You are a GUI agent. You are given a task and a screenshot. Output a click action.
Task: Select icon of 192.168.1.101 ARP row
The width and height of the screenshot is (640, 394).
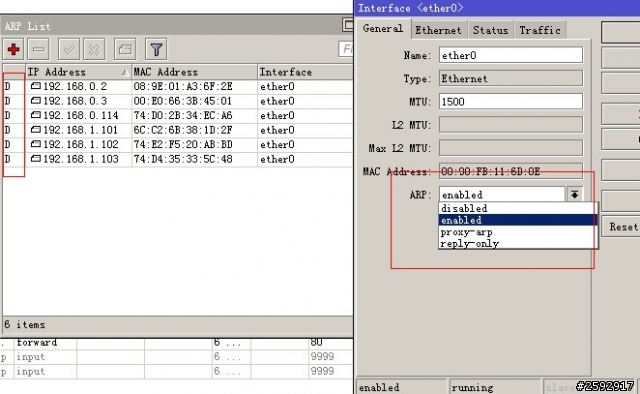(36, 130)
